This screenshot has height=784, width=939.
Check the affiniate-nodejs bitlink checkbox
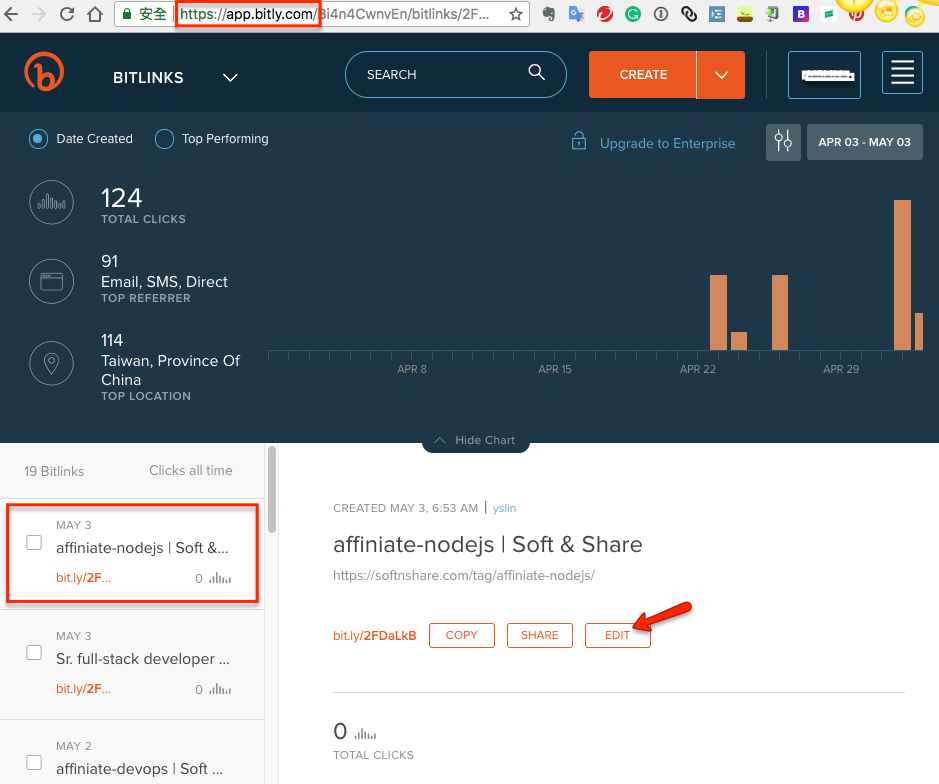point(33,542)
